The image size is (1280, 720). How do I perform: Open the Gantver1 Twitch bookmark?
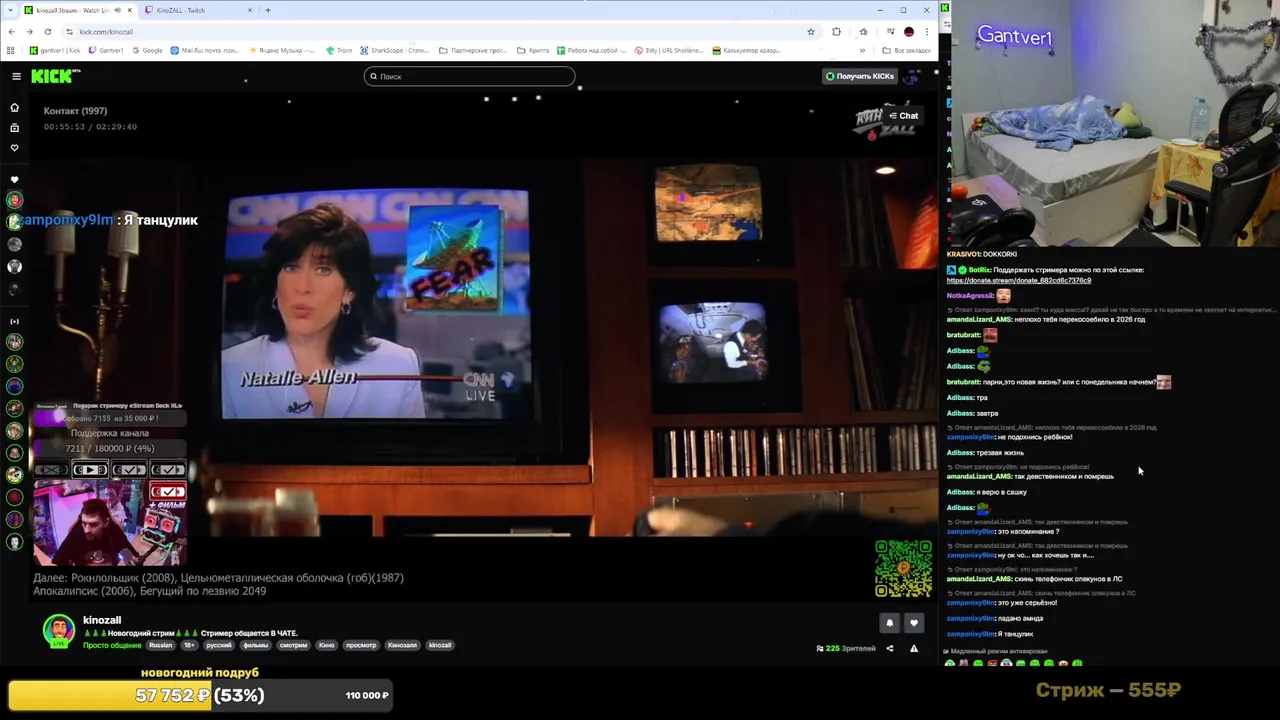(106, 50)
